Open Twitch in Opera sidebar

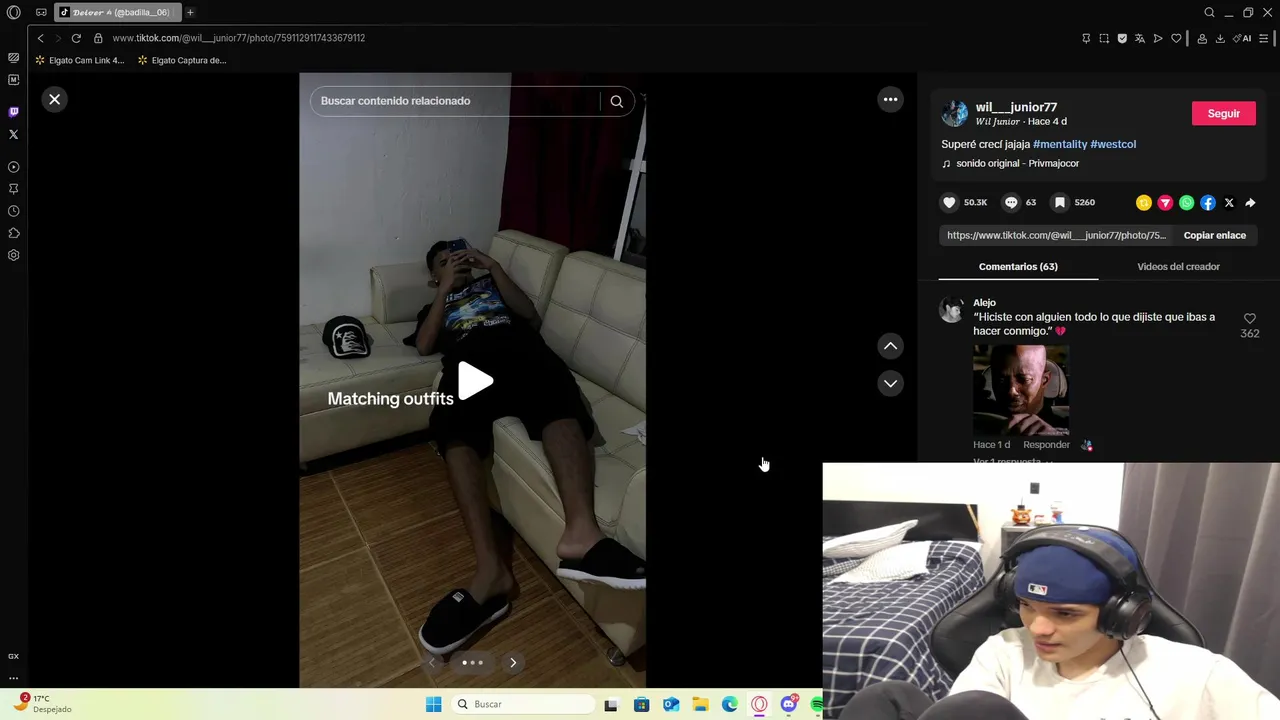click(x=13, y=112)
